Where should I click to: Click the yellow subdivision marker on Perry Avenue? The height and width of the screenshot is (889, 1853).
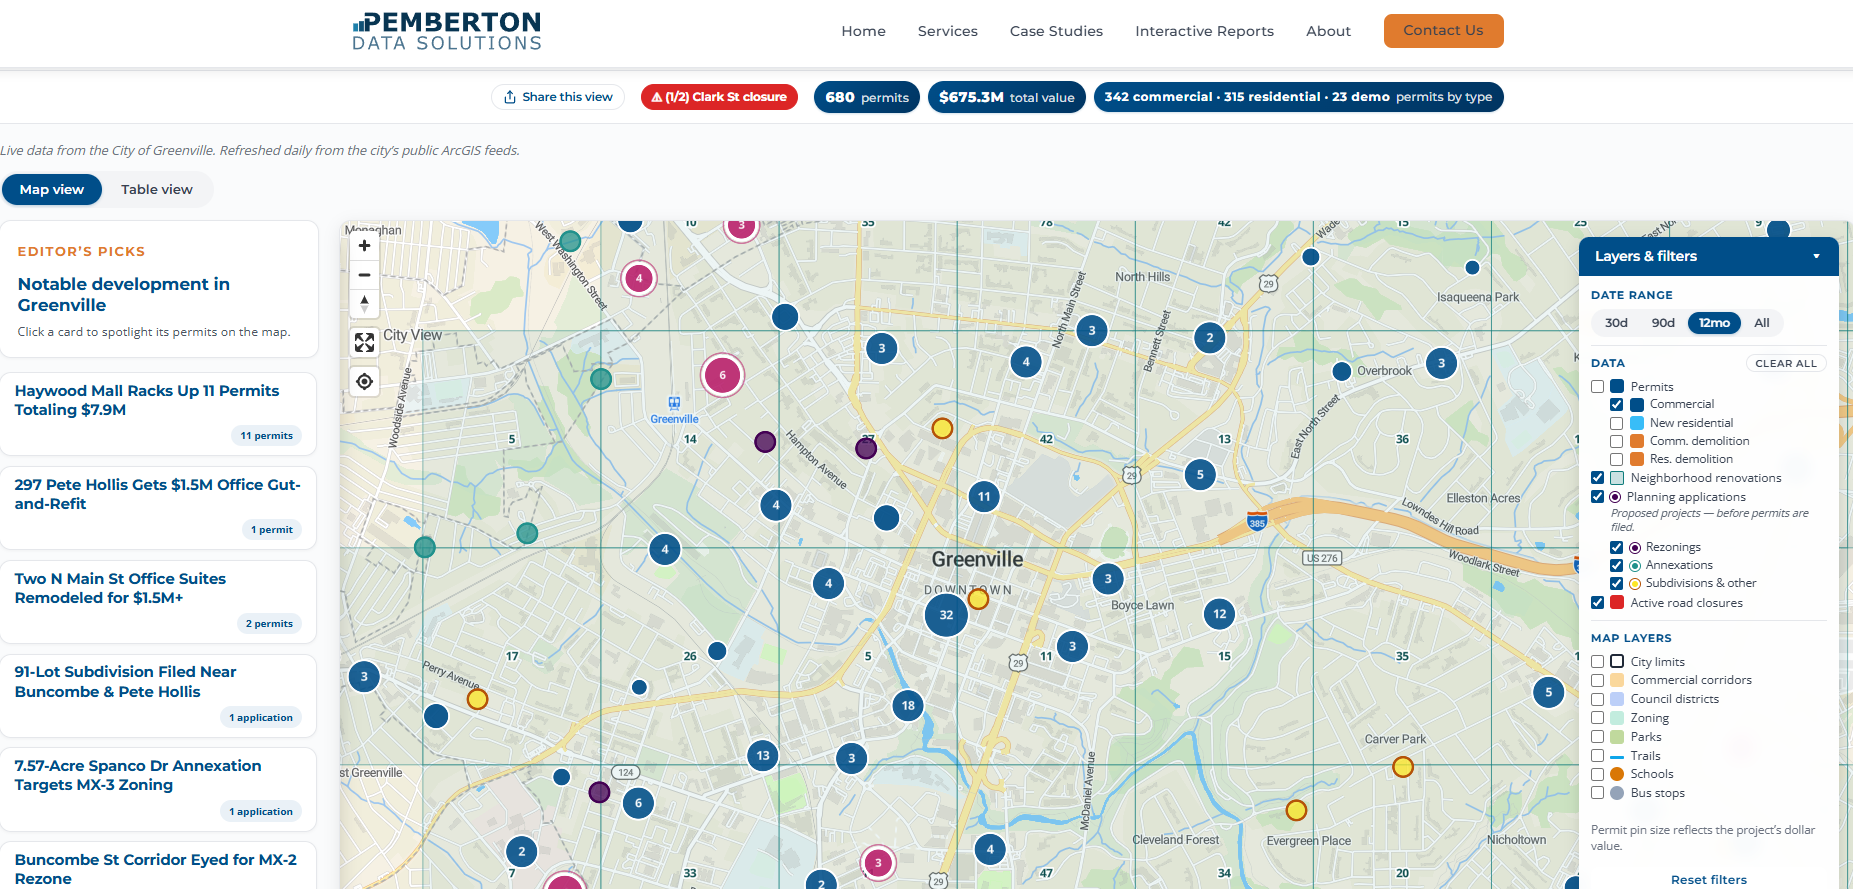tap(478, 699)
